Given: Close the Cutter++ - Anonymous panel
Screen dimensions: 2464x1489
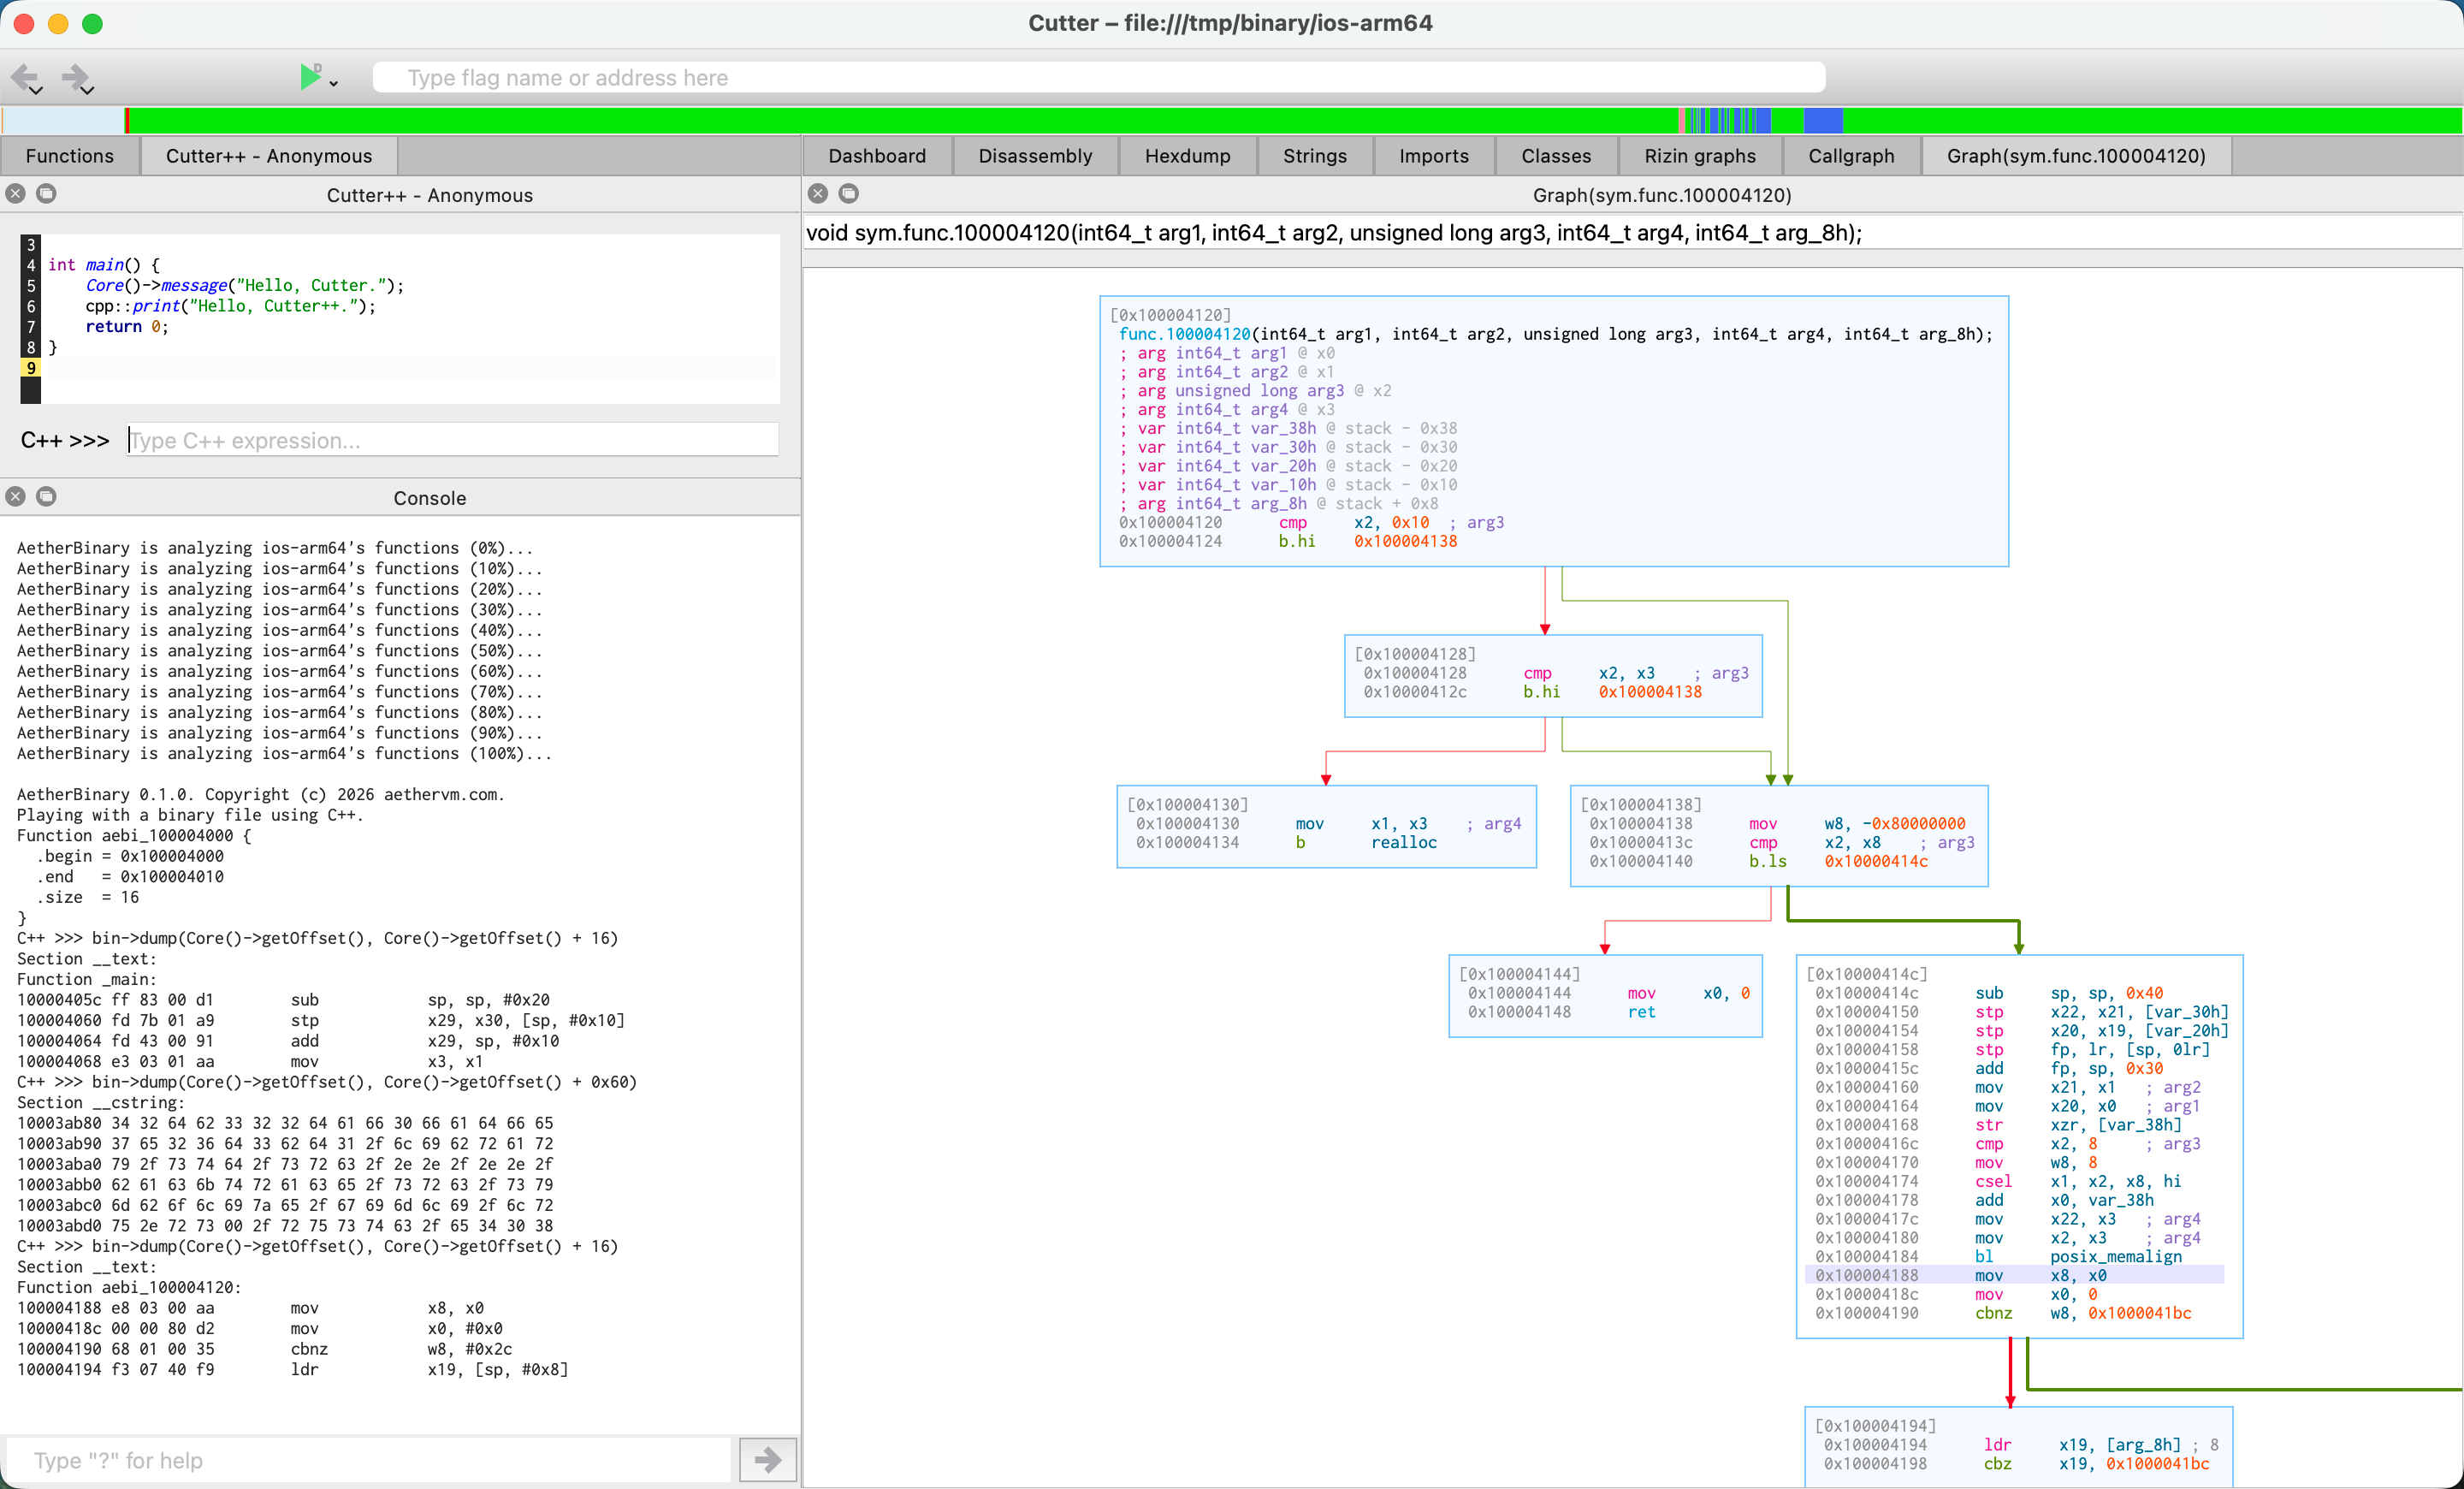Looking at the screenshot, I should tap(16, 194).
